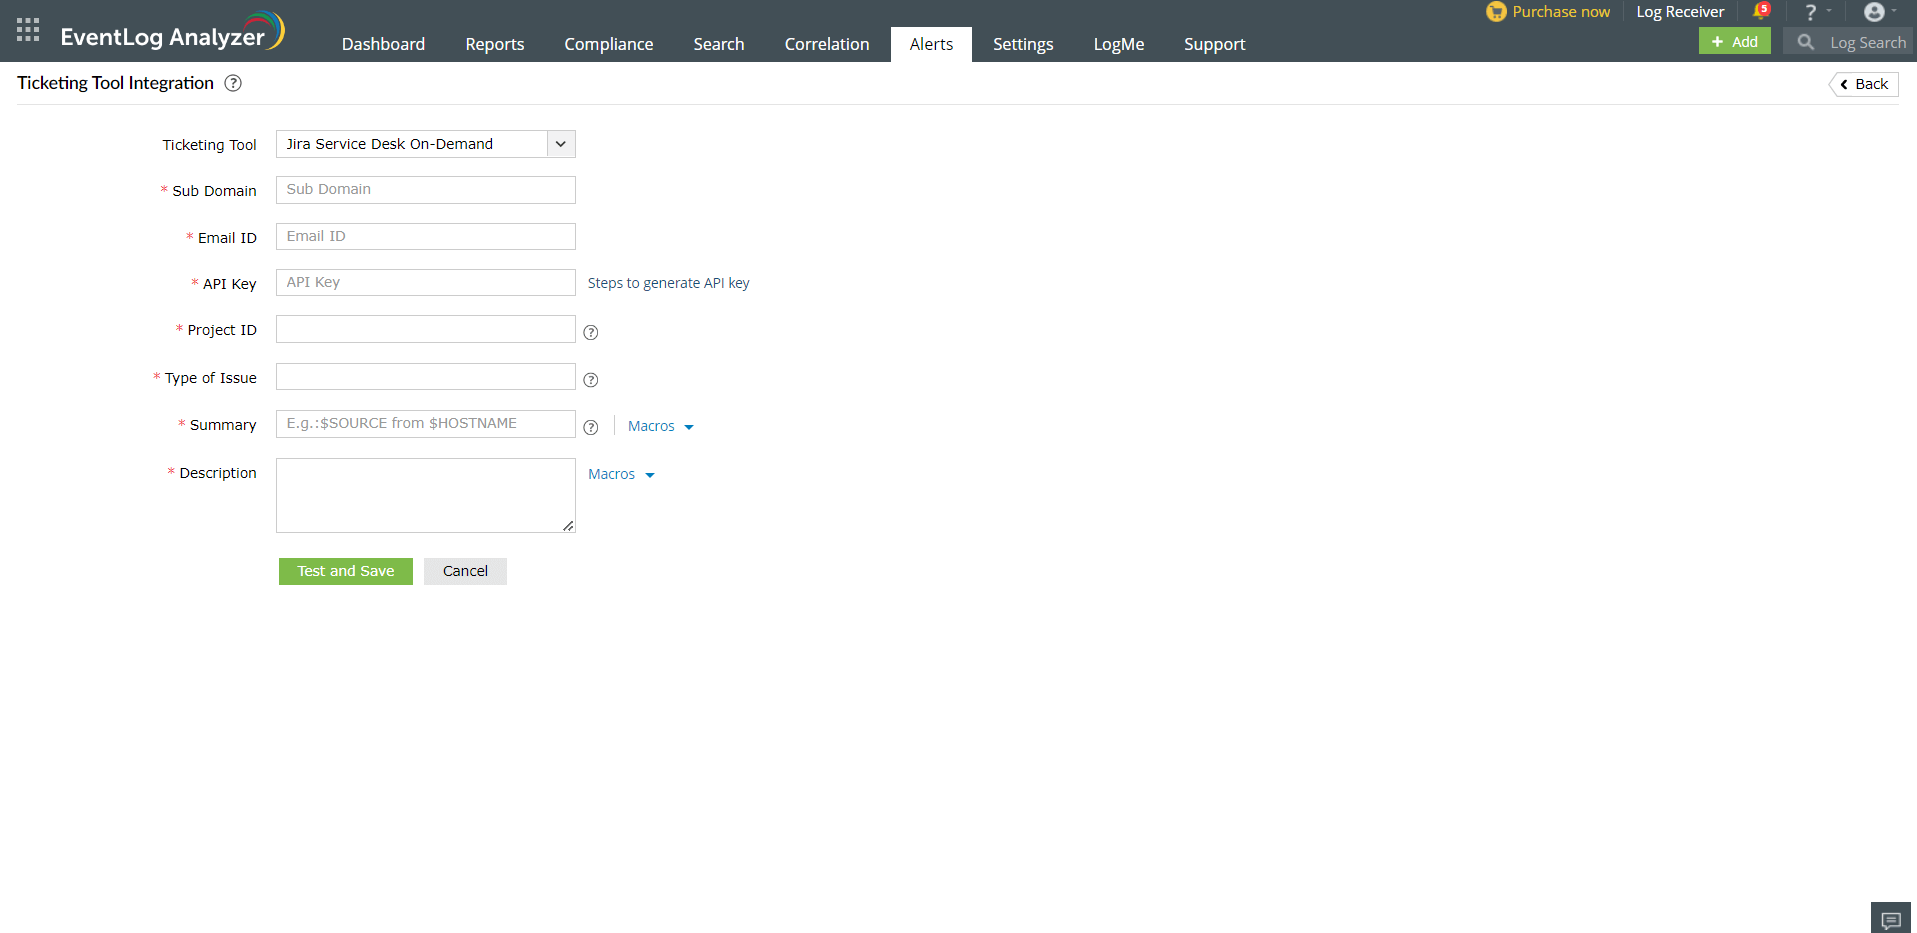The width and height of the screenshot is (1917, 933).
Task: Open the Settings tab
Action: (1023, 44)
